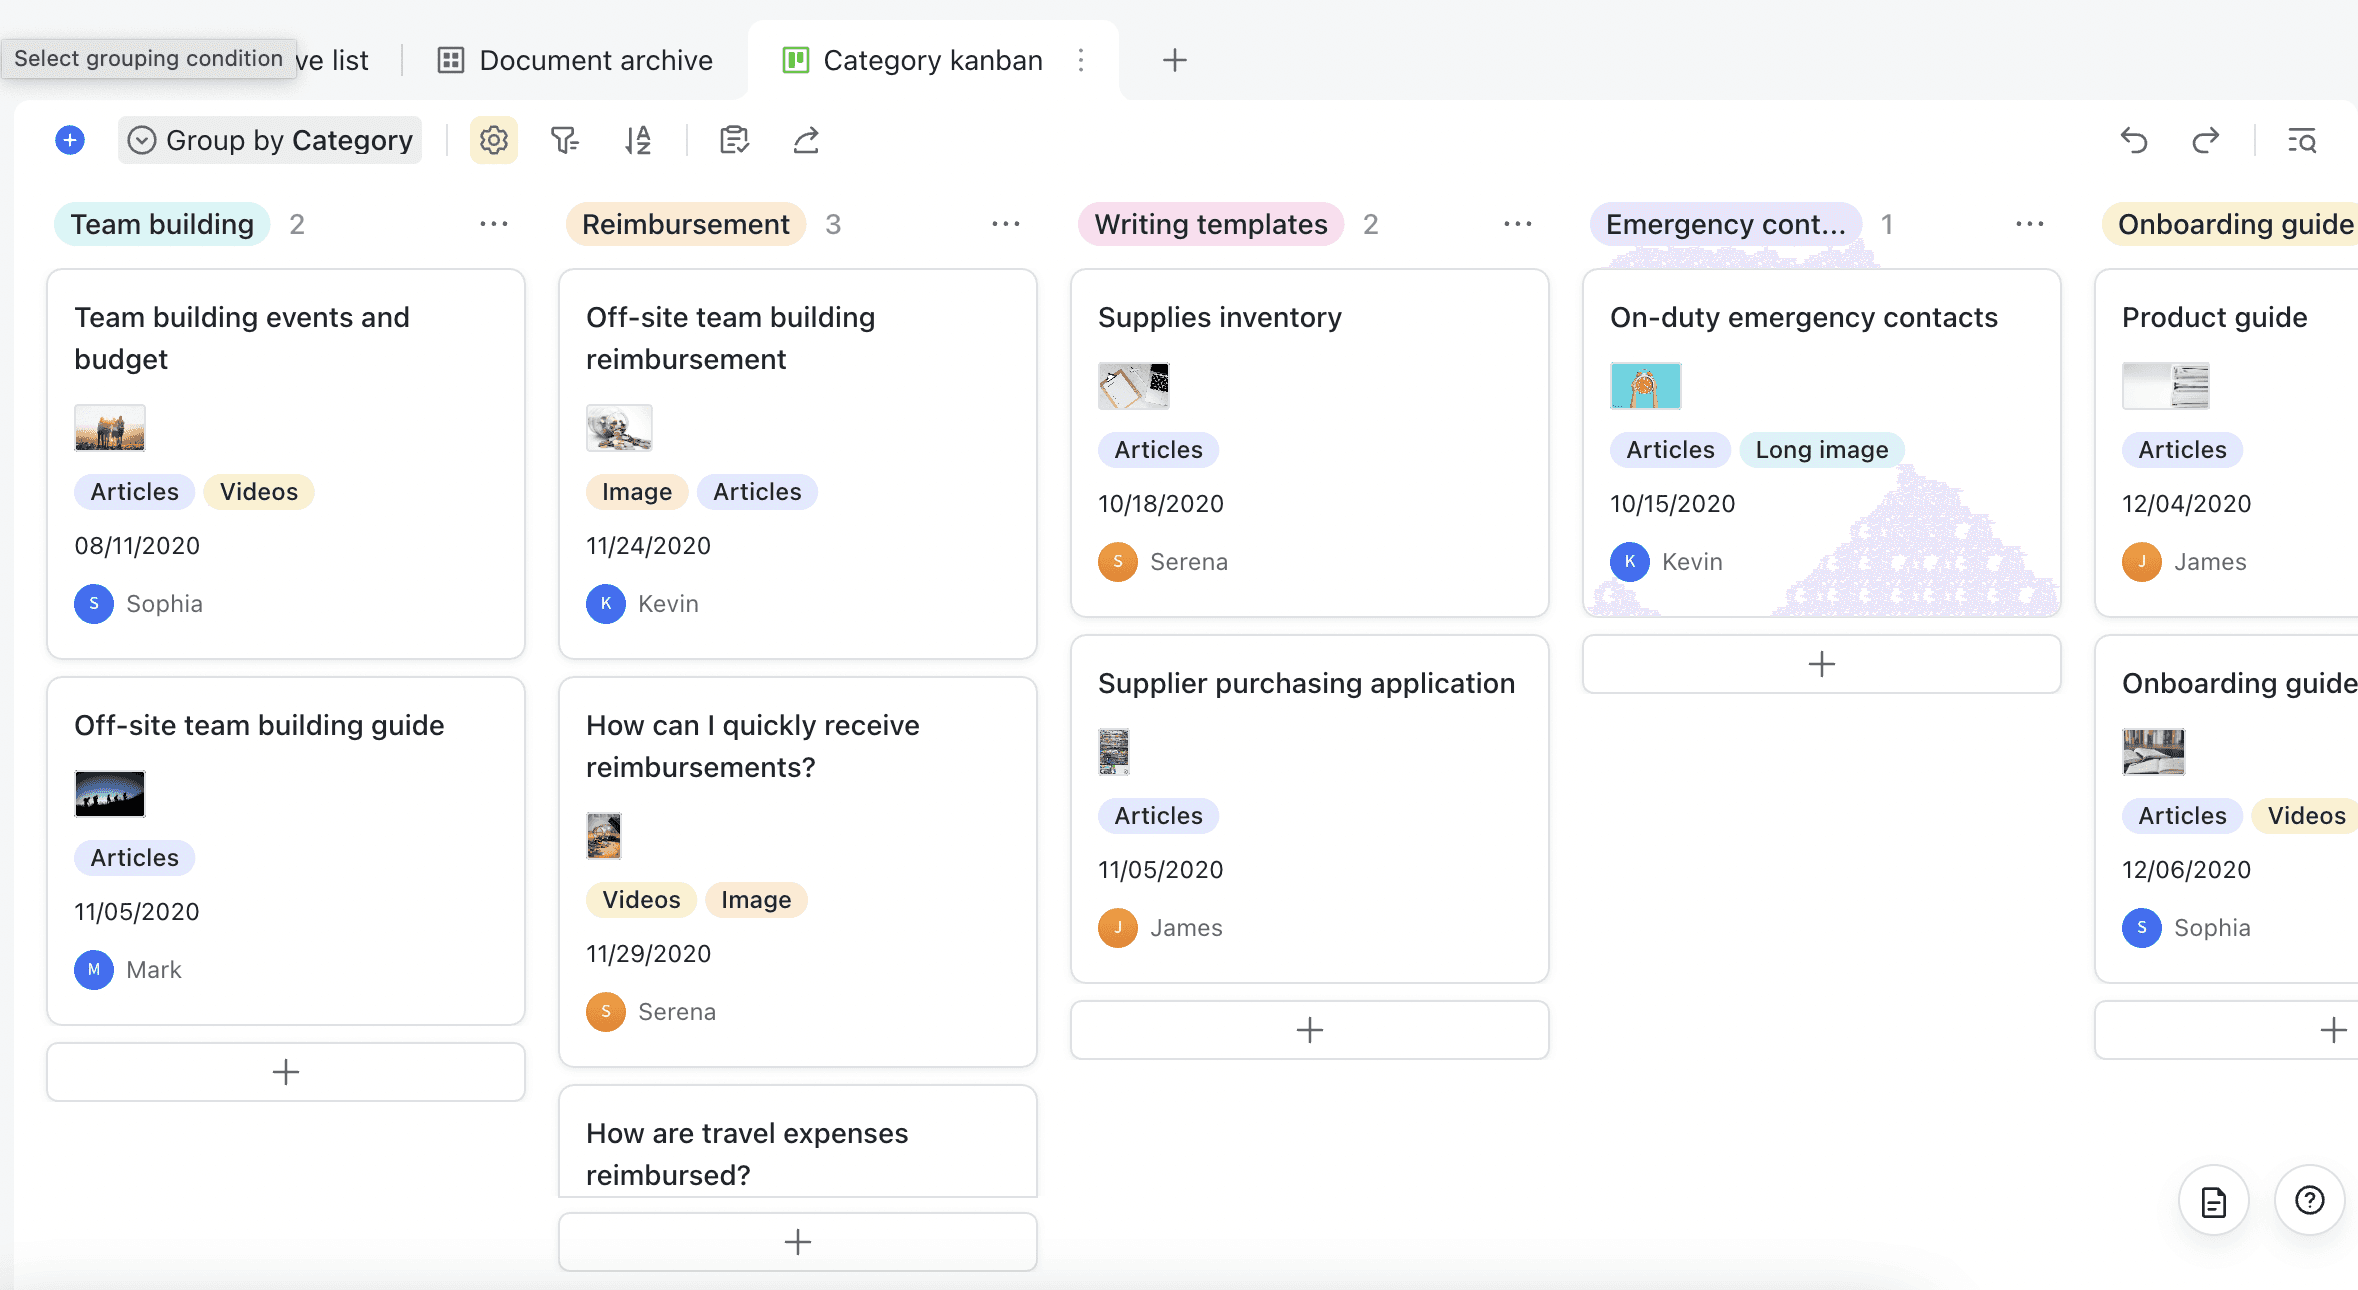The width and height of the screenshot is (2358, 1290).
Task: Open the Category kanban tab options
Action: (1081, 60)
